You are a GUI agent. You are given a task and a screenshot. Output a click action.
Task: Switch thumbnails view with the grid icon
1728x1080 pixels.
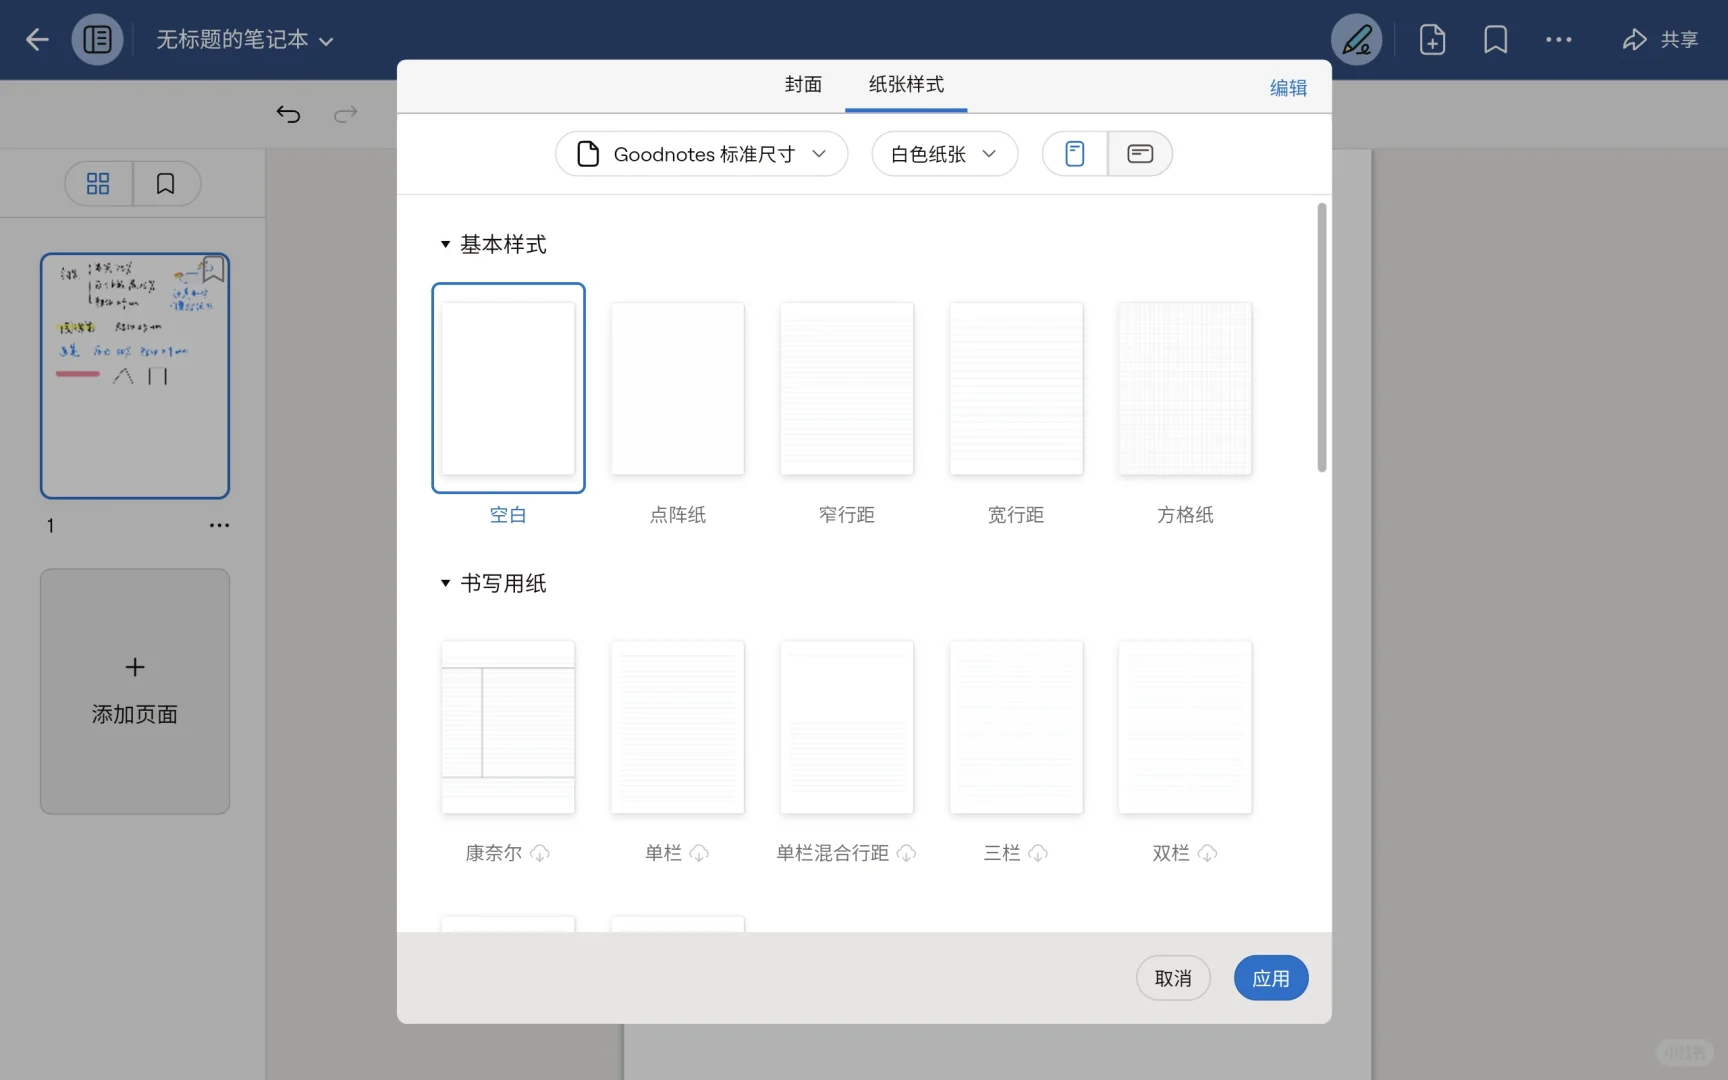(97, 183)
